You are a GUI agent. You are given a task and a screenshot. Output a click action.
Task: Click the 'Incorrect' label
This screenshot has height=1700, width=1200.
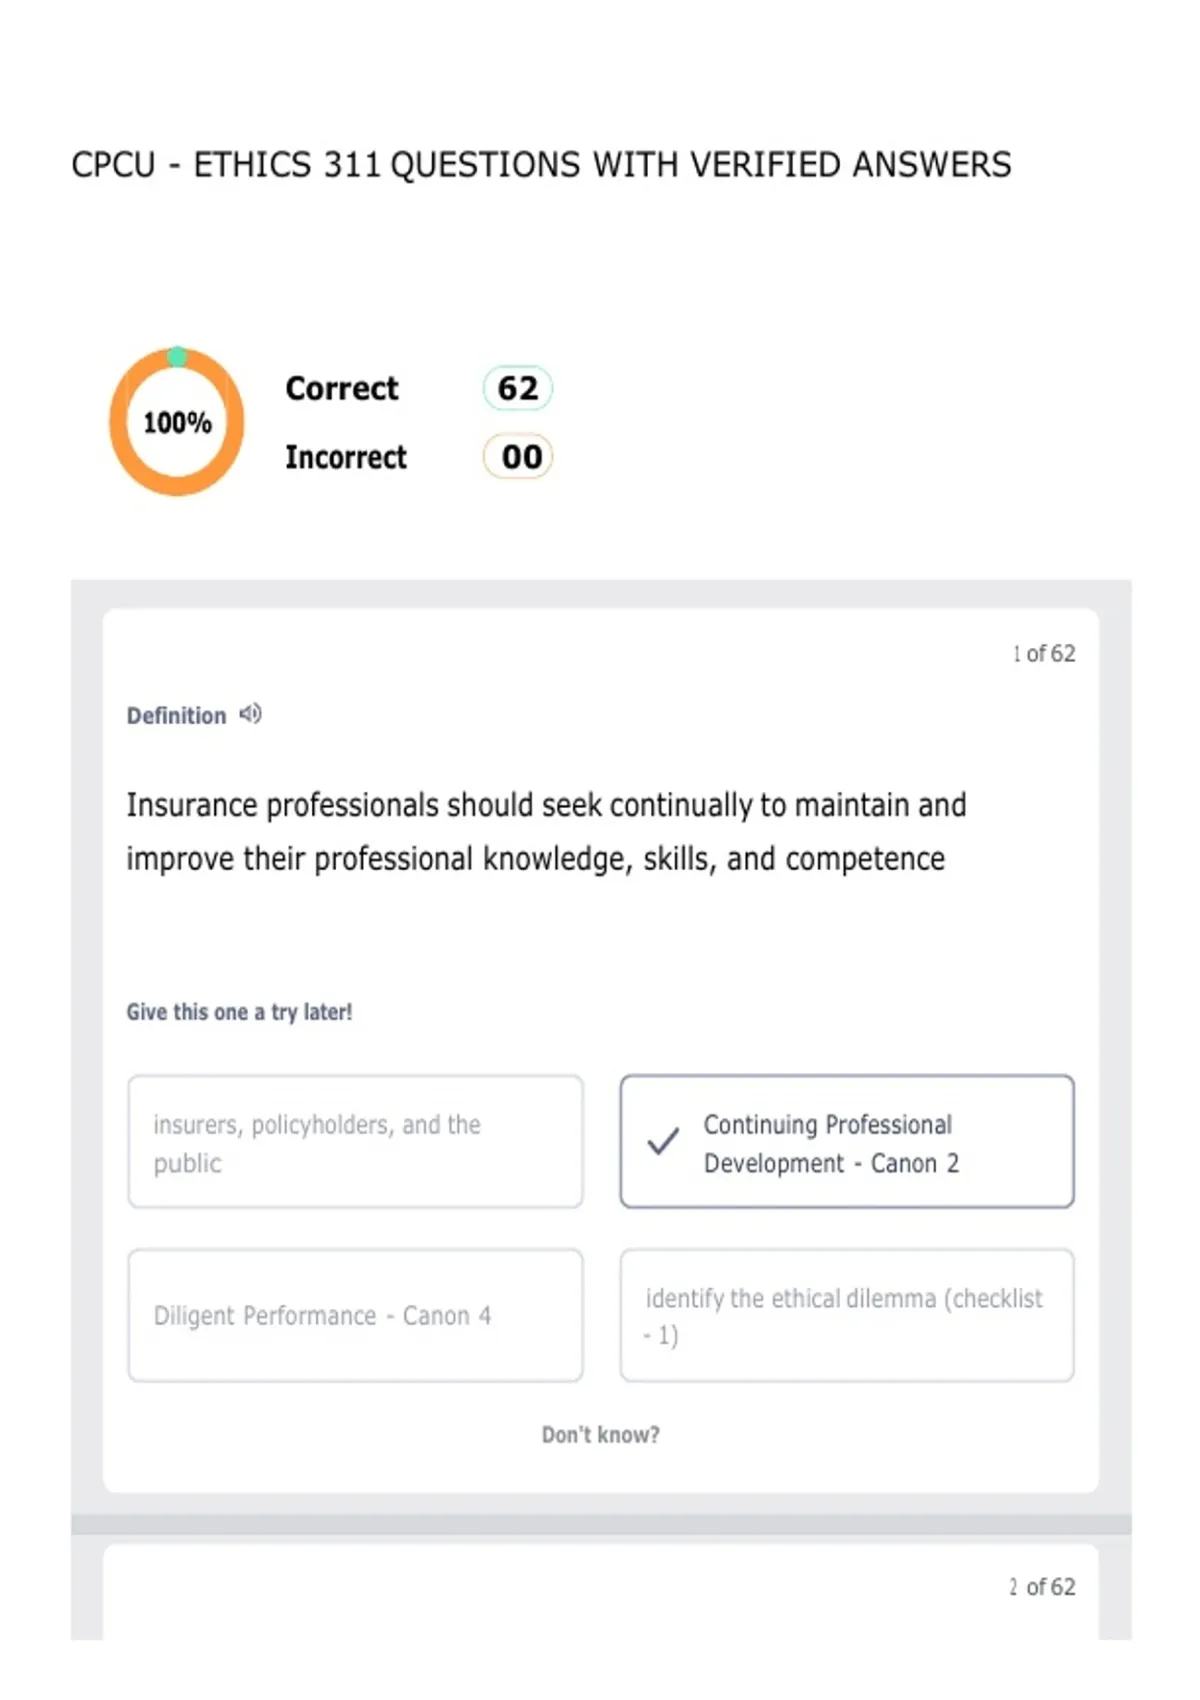(x=346, y=457)
